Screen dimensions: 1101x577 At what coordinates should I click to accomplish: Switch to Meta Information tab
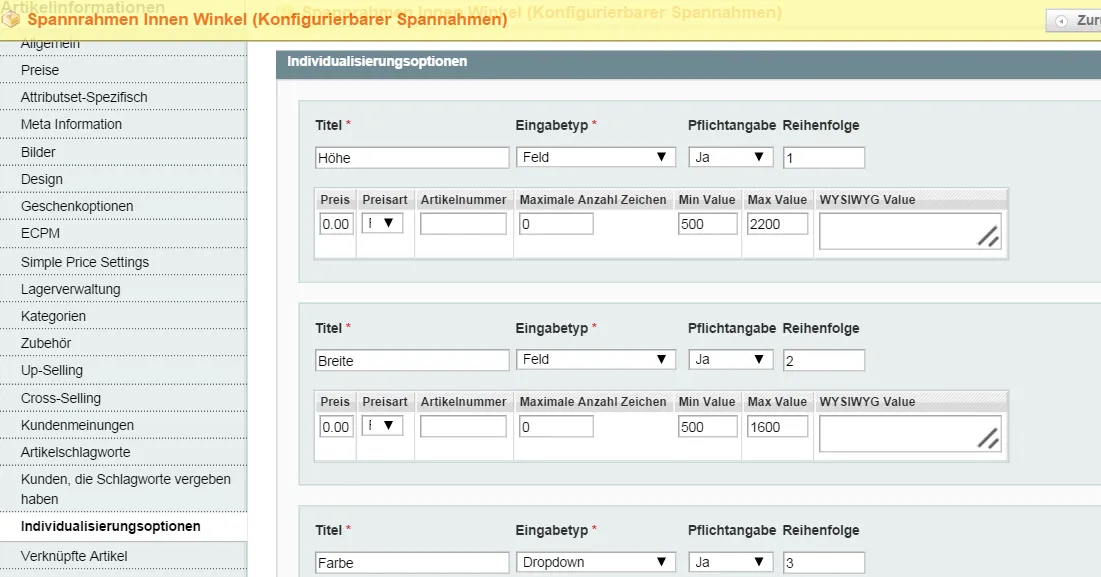pos(123,124)
